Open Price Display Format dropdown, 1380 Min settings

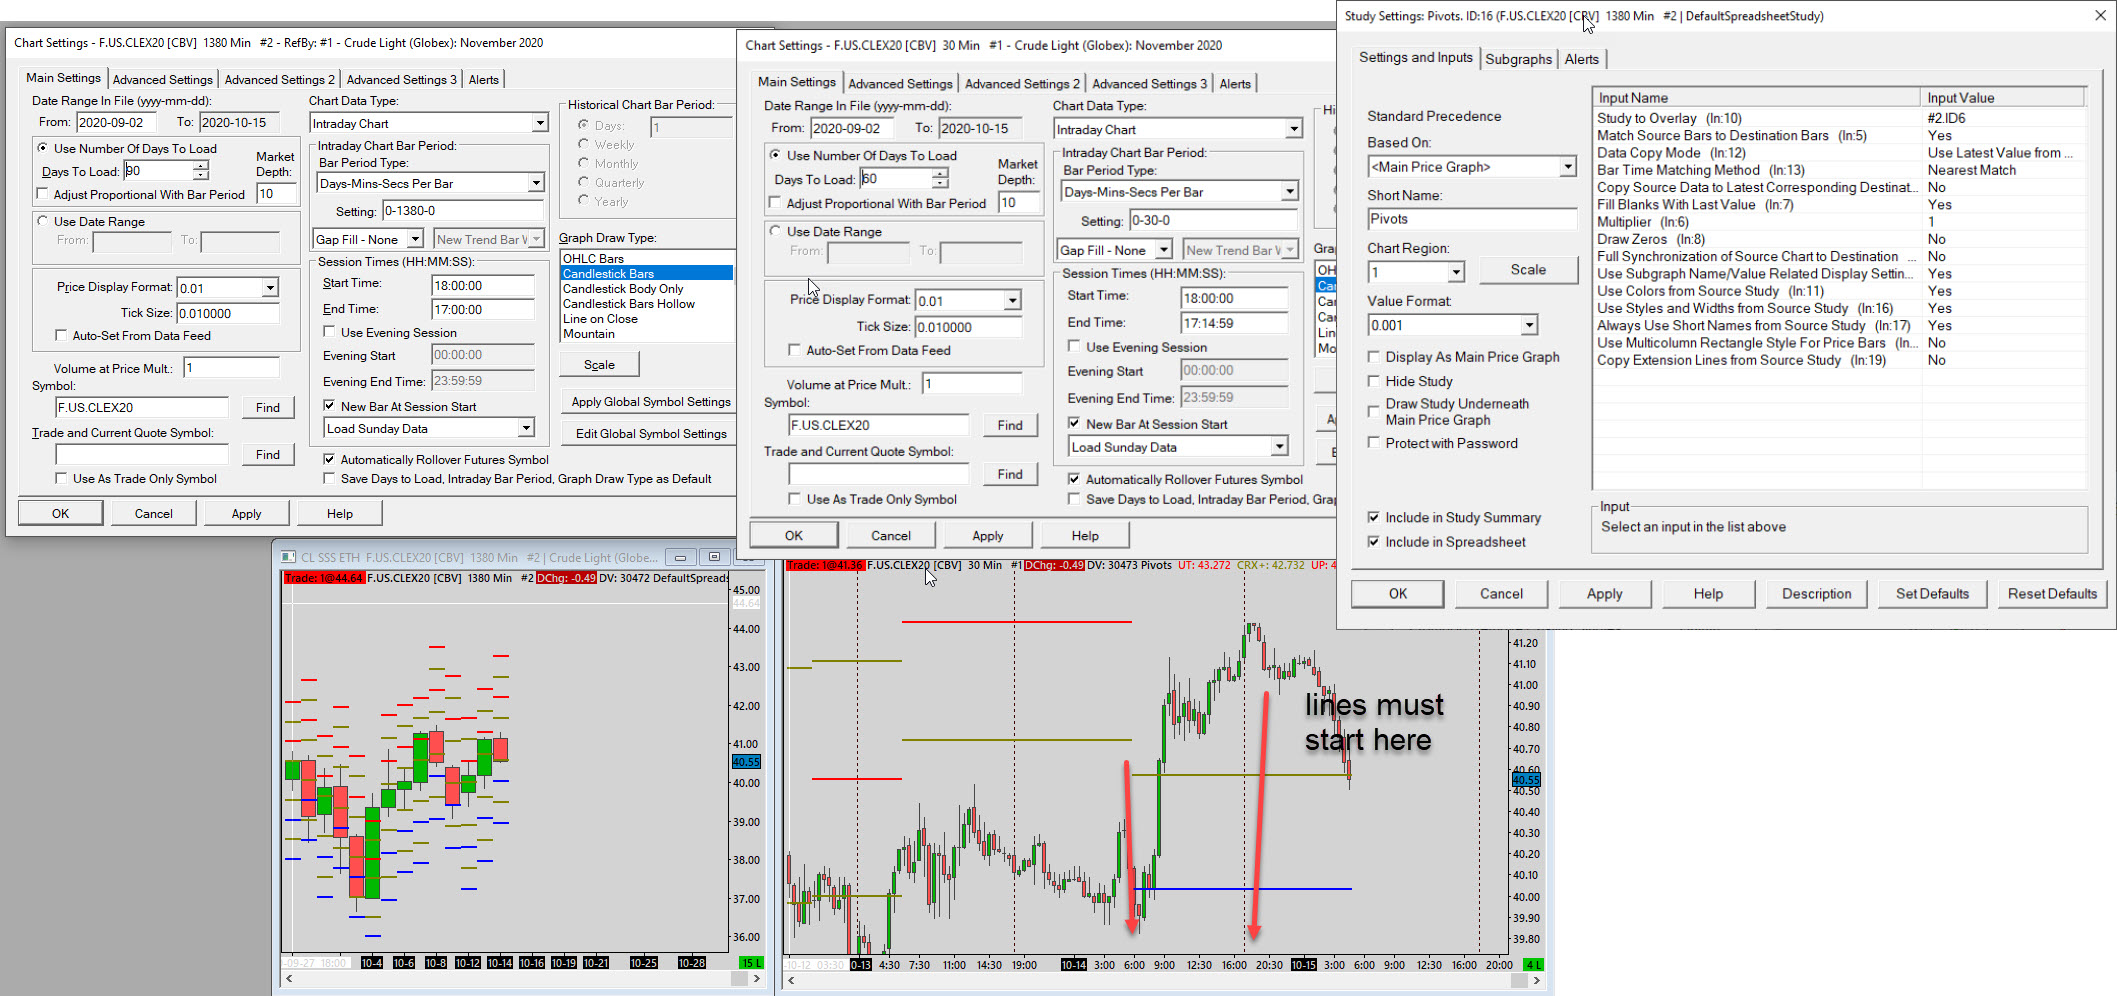(269, 288)
